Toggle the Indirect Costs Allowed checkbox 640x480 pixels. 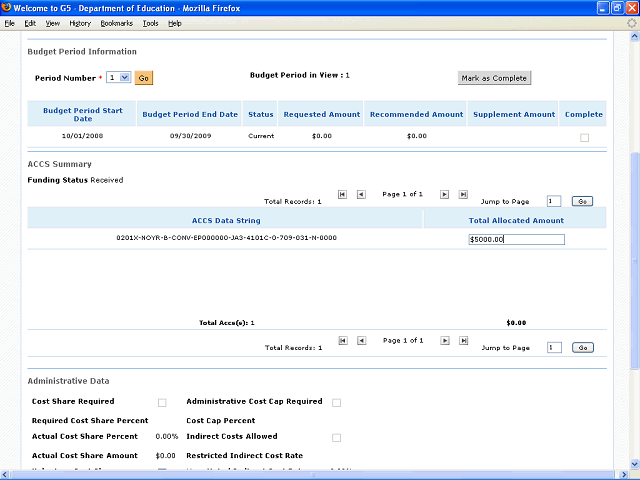336,438
